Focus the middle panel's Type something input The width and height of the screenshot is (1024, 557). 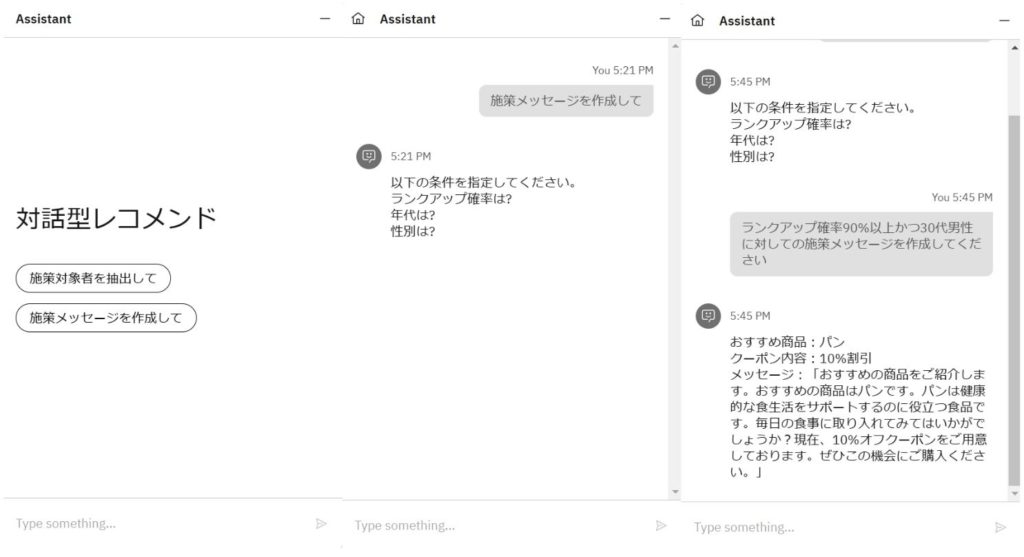tap(500, 526)
